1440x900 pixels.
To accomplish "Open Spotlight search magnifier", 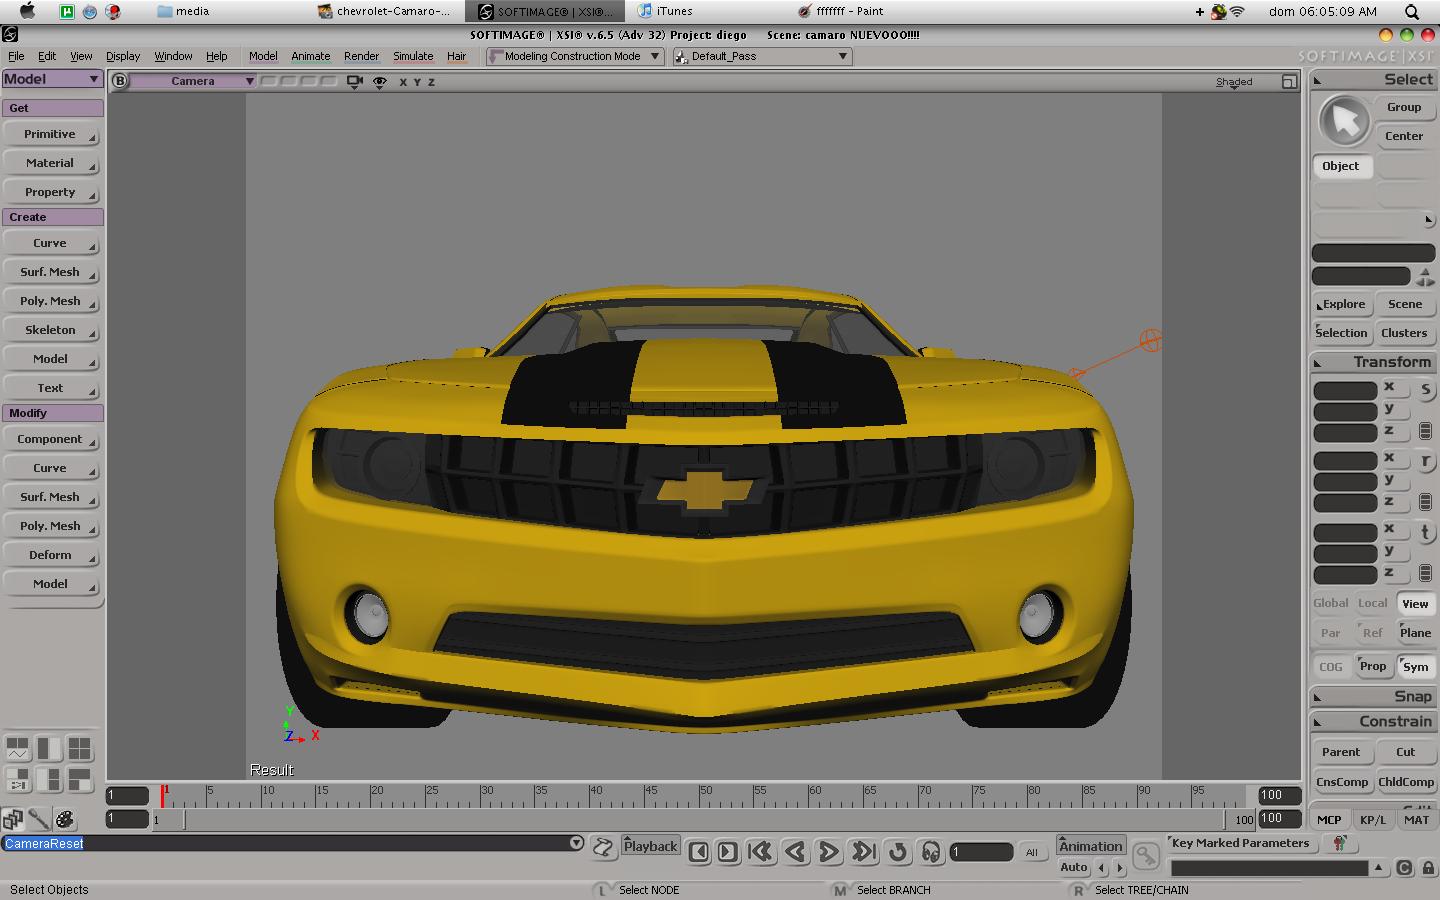I will (1412, 12).
